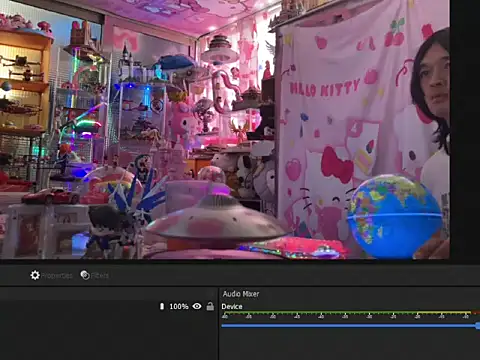This screenshot has height=360, width=480.
Task: Select the Device audio source label
Action: (232, 307)
